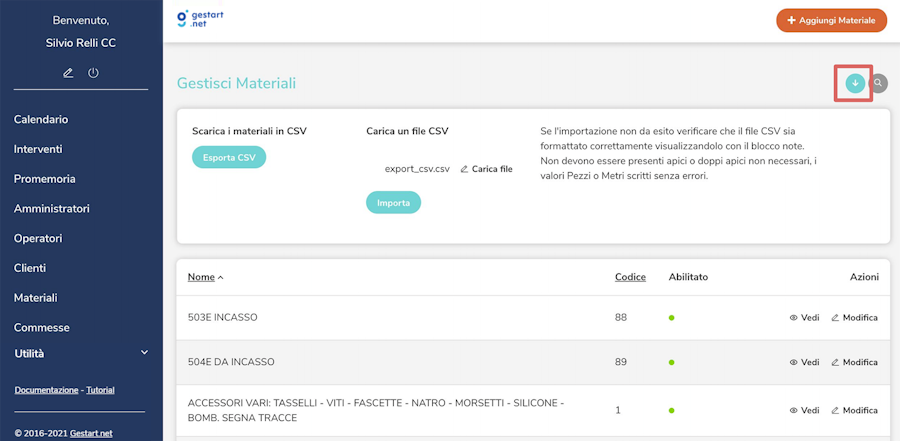This screenshot has height=441, width=900.
Task: Click the Esporta CSV button
Action: click(x=229, y=157)
